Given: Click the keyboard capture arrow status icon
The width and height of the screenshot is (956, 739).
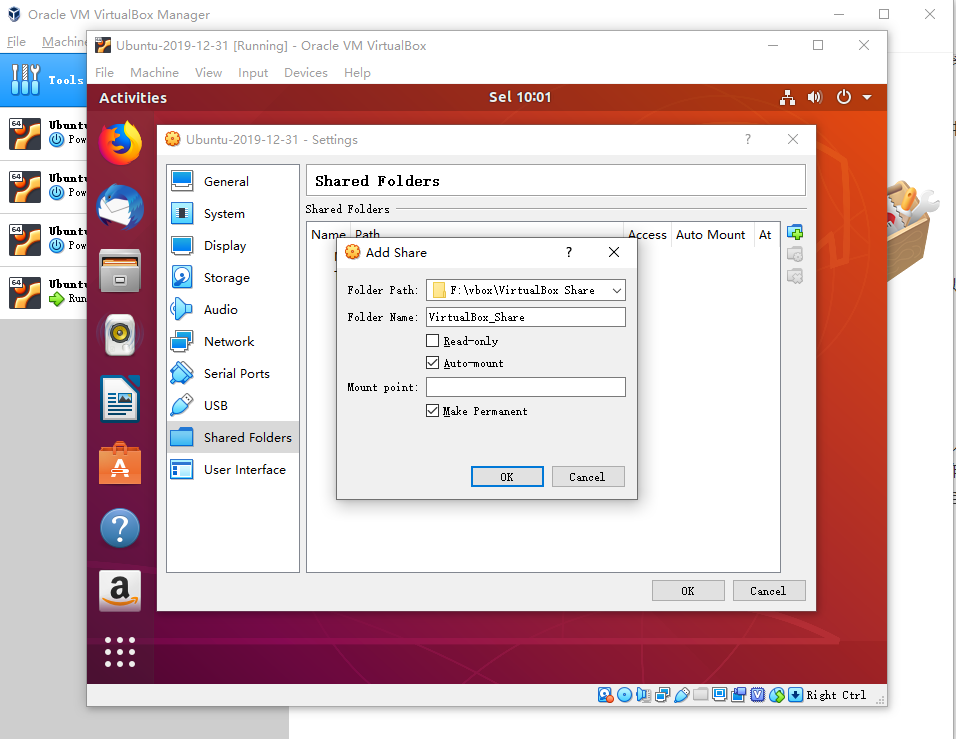Looking at the screenshot, I should click(796, 695).
